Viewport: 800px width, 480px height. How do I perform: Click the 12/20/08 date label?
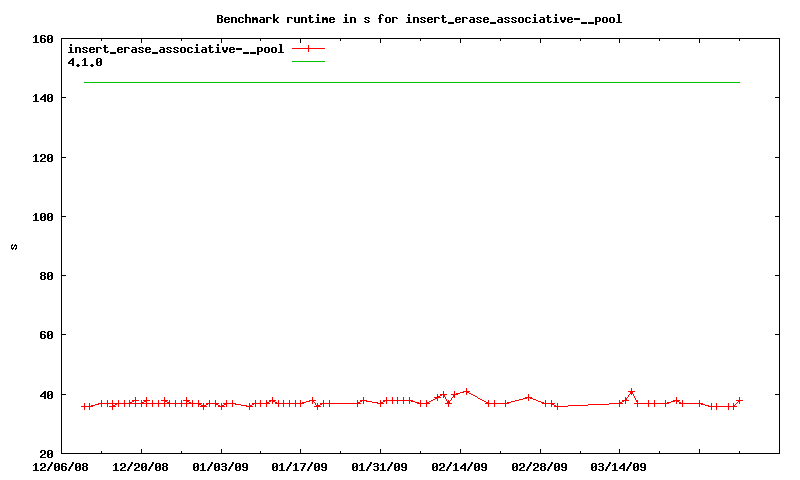140,467
